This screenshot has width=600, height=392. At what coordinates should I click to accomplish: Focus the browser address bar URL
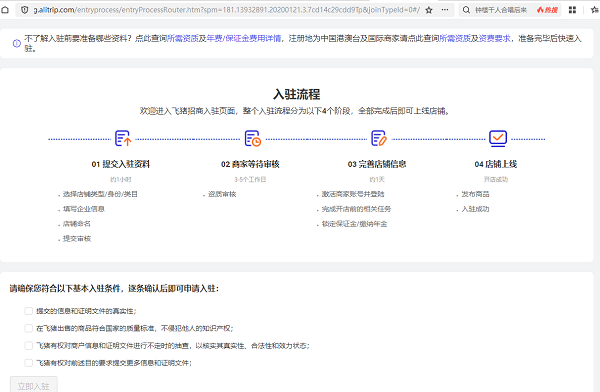227,10
